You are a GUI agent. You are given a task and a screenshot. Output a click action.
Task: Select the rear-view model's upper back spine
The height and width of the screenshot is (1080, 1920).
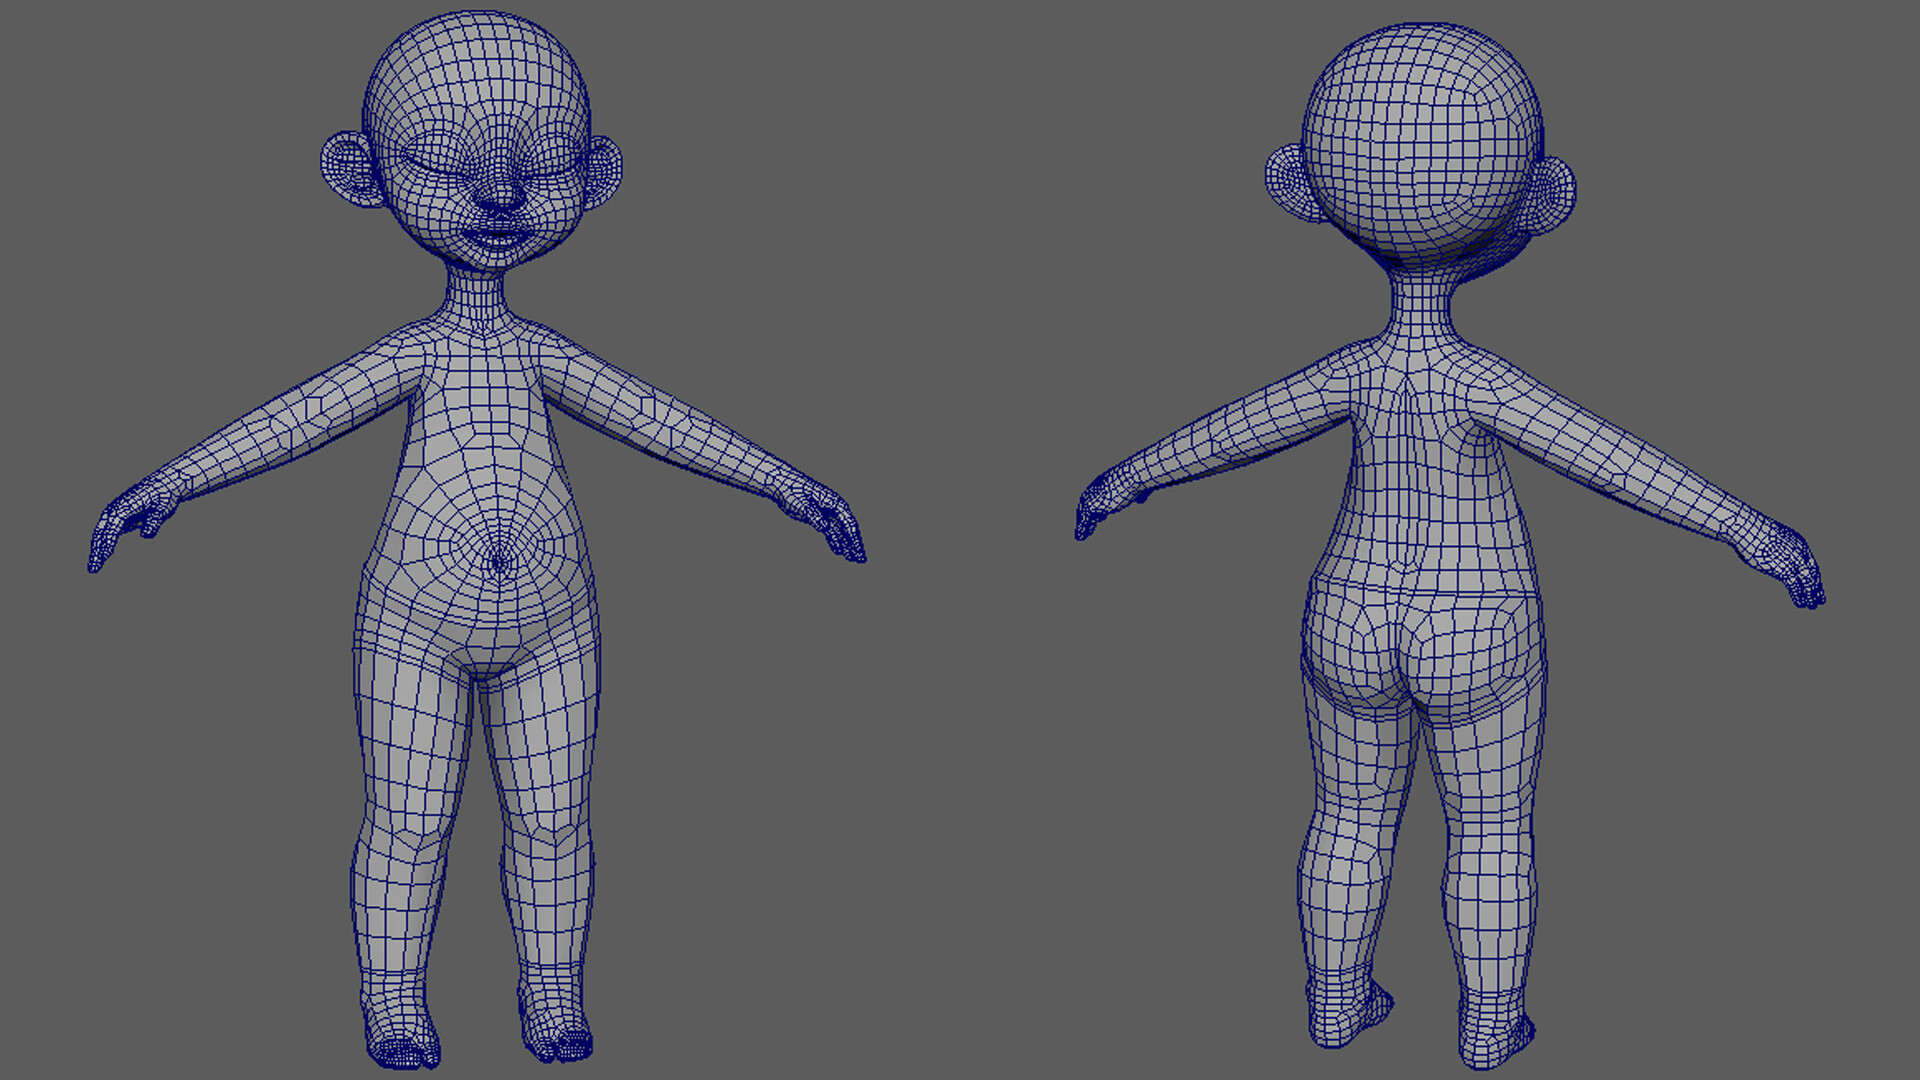coord(1413,400)
